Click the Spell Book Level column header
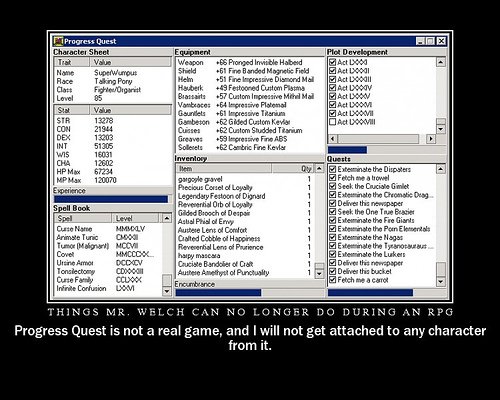The height and width of the screenshot is (400, 500). click(135, 218)
